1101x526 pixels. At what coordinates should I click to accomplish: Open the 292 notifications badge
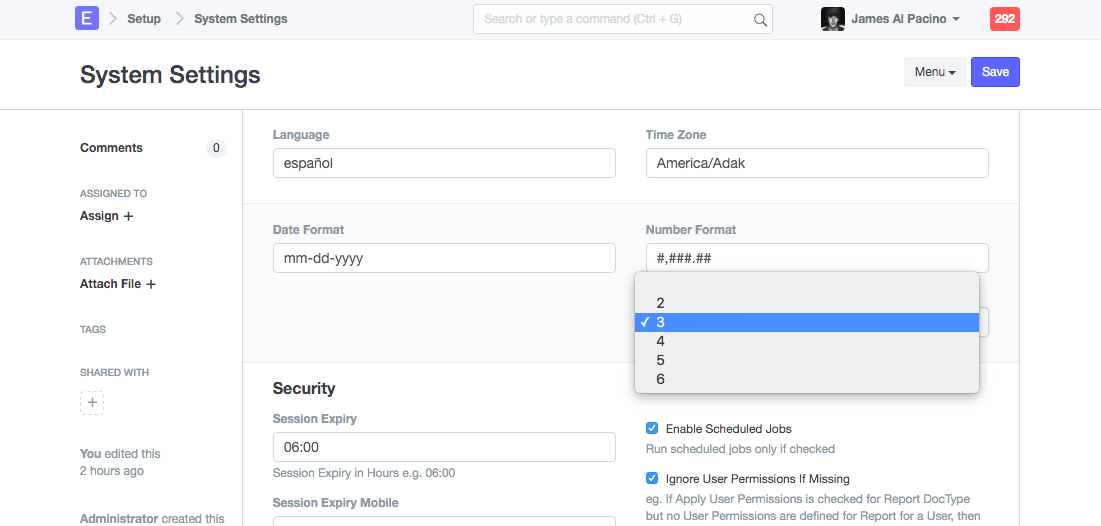[x=1004, y=19]
